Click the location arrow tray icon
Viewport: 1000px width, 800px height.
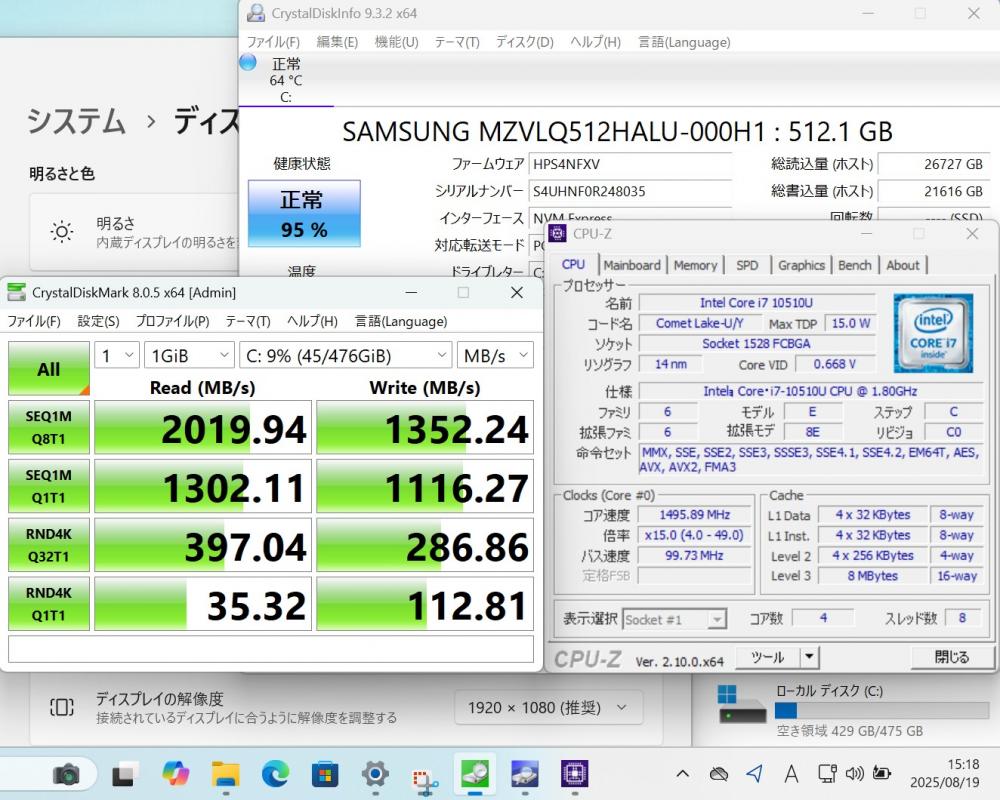[754, 774]
